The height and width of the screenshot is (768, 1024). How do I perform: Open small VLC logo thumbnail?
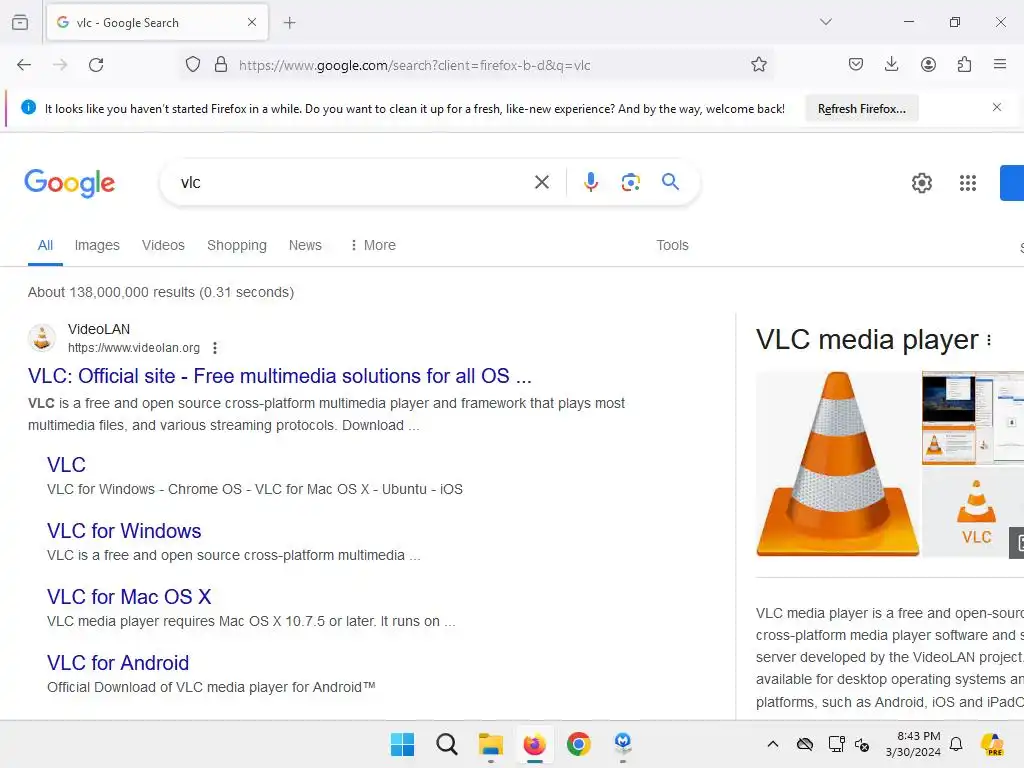(973, 512)
